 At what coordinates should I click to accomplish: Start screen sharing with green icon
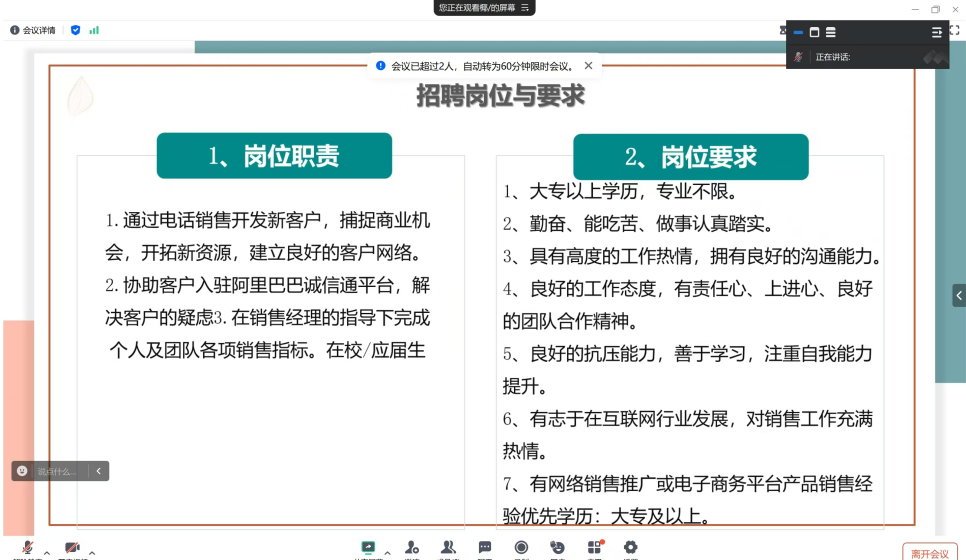(368, 548)
